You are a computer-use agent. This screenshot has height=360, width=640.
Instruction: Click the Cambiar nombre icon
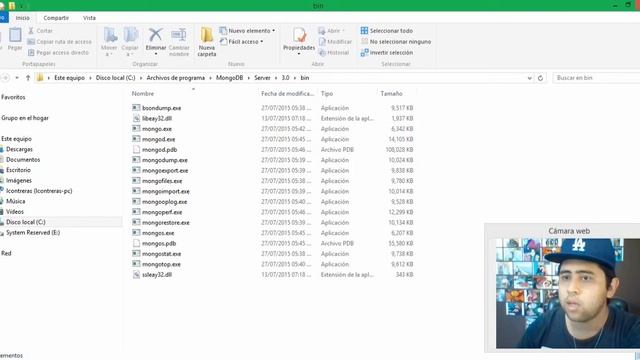pos(179,35)
